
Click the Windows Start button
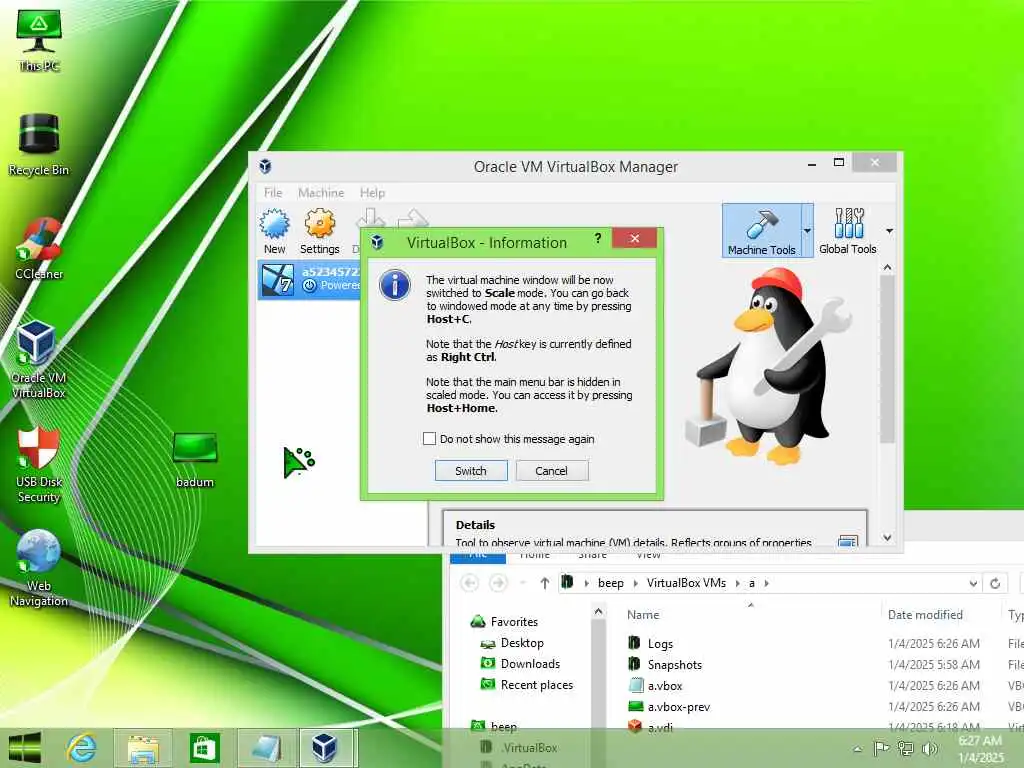[25, 748]
